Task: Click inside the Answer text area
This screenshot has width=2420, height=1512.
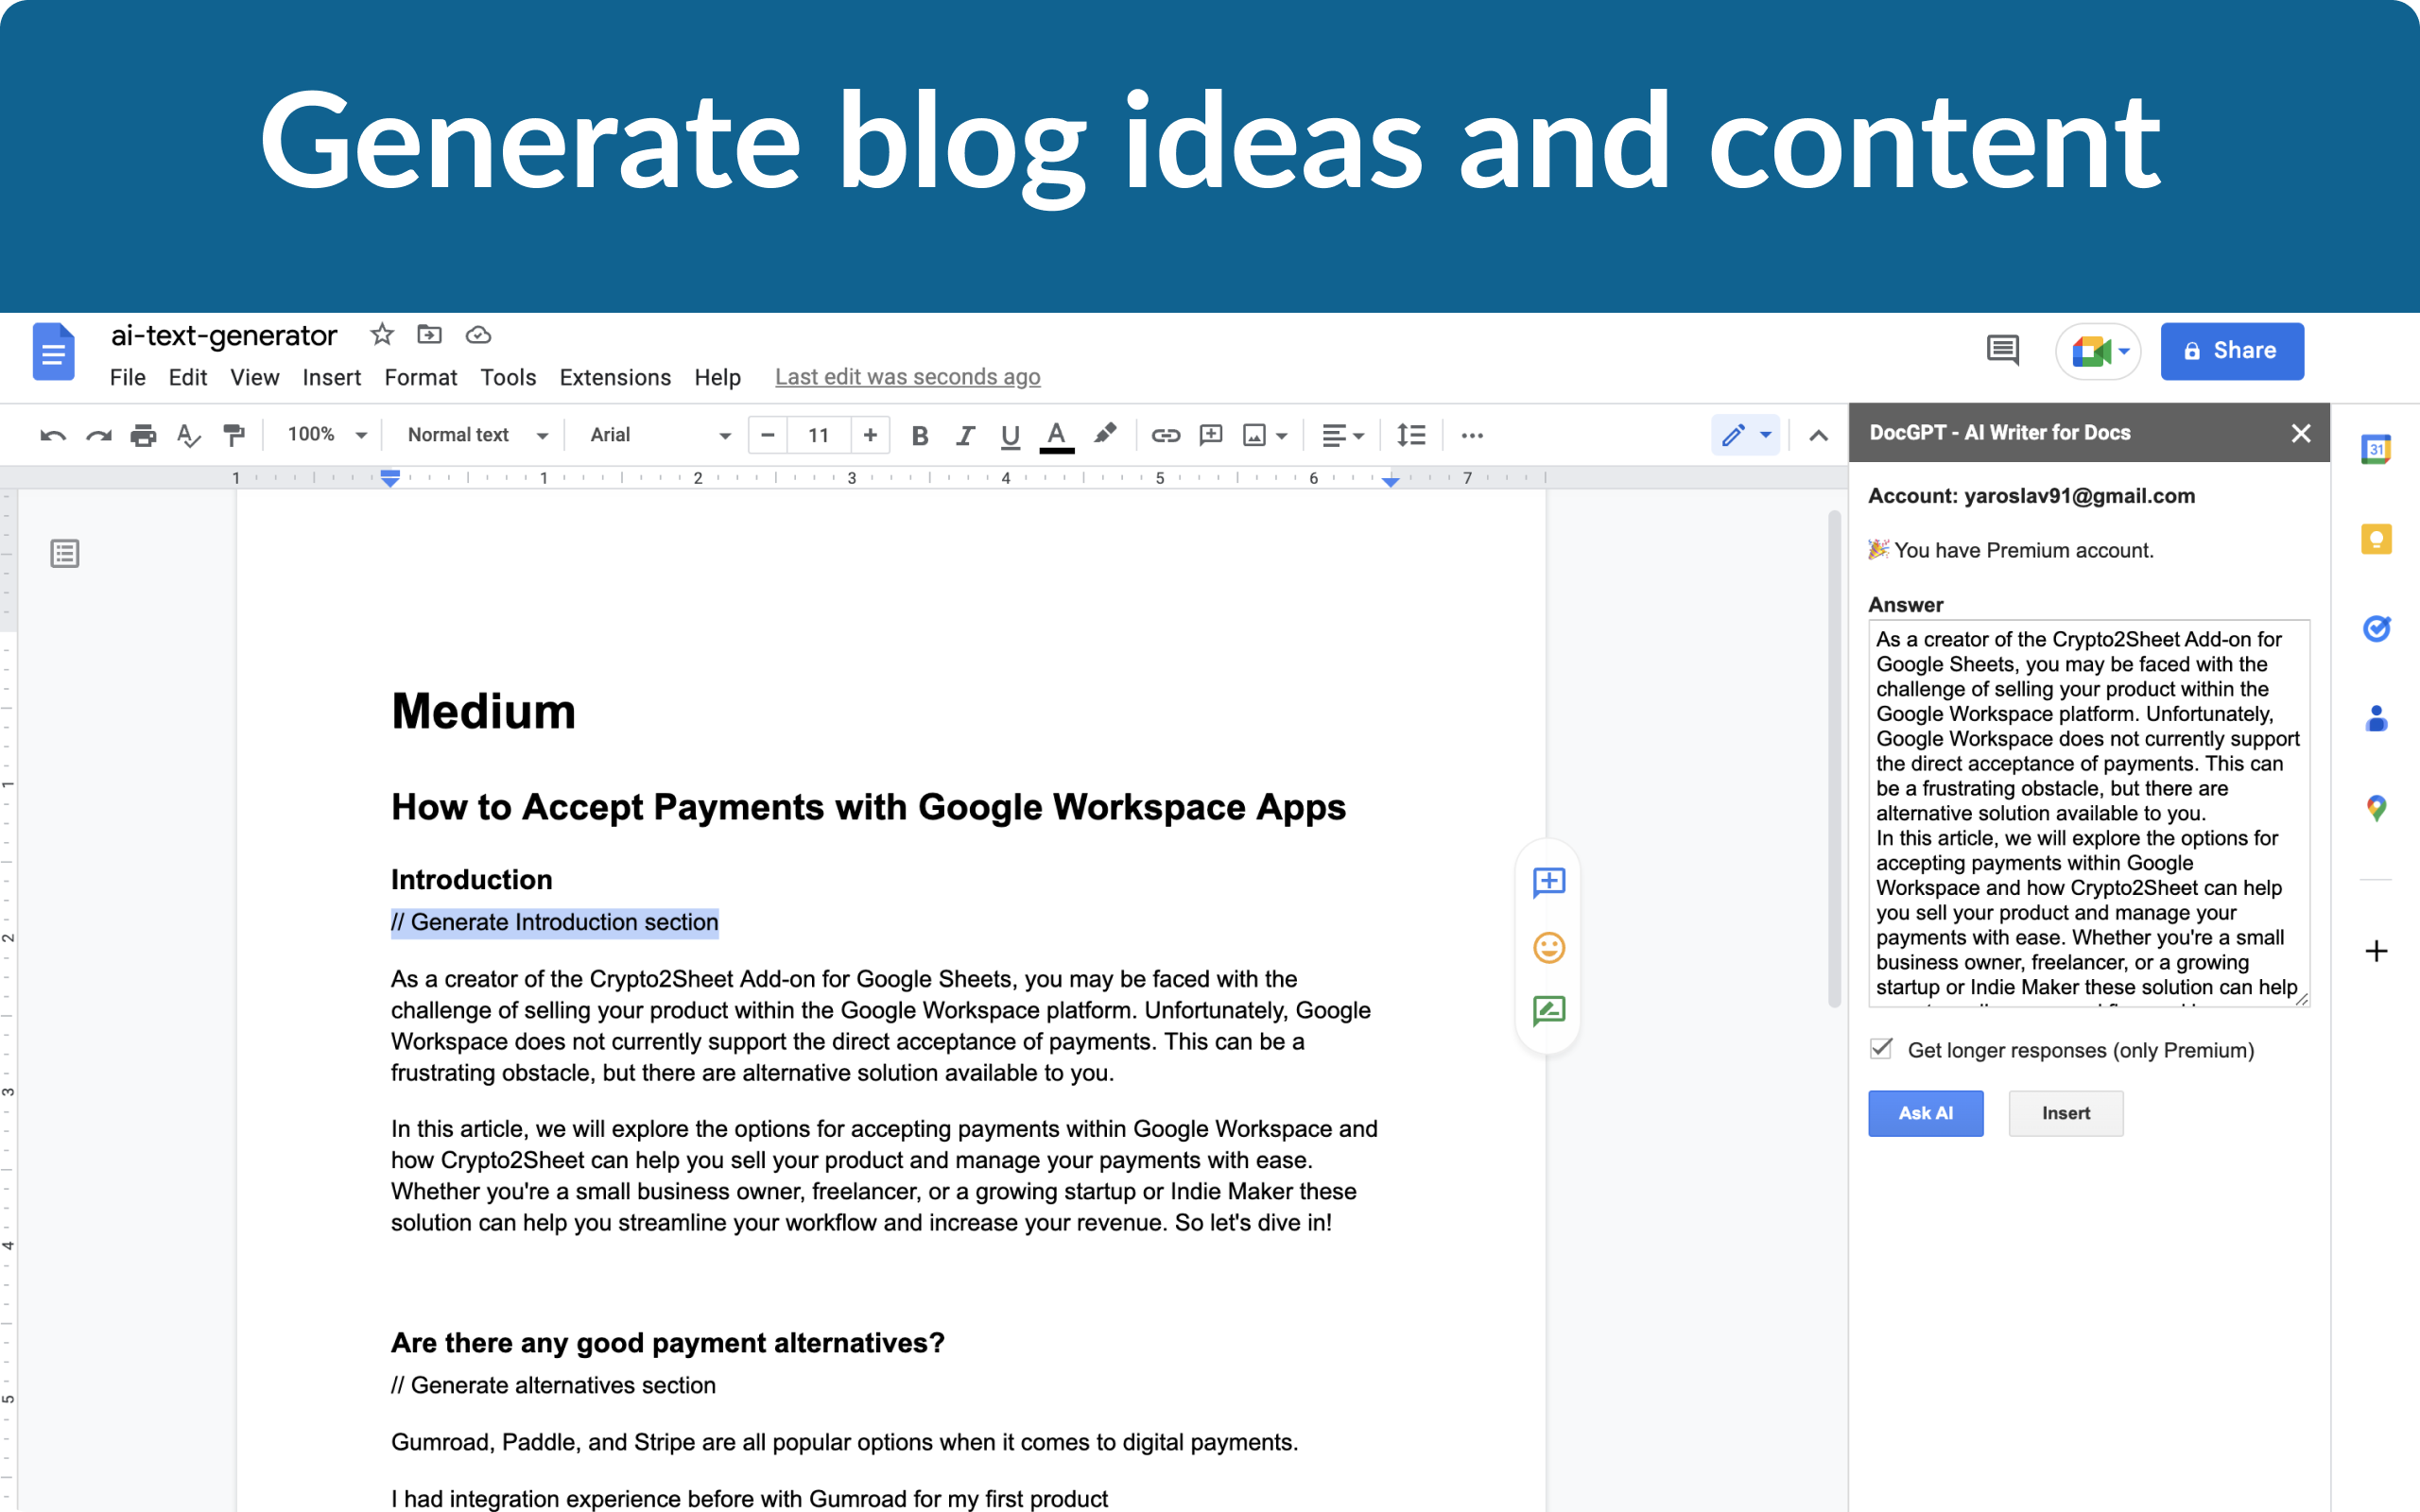Action: (2087, 812)
